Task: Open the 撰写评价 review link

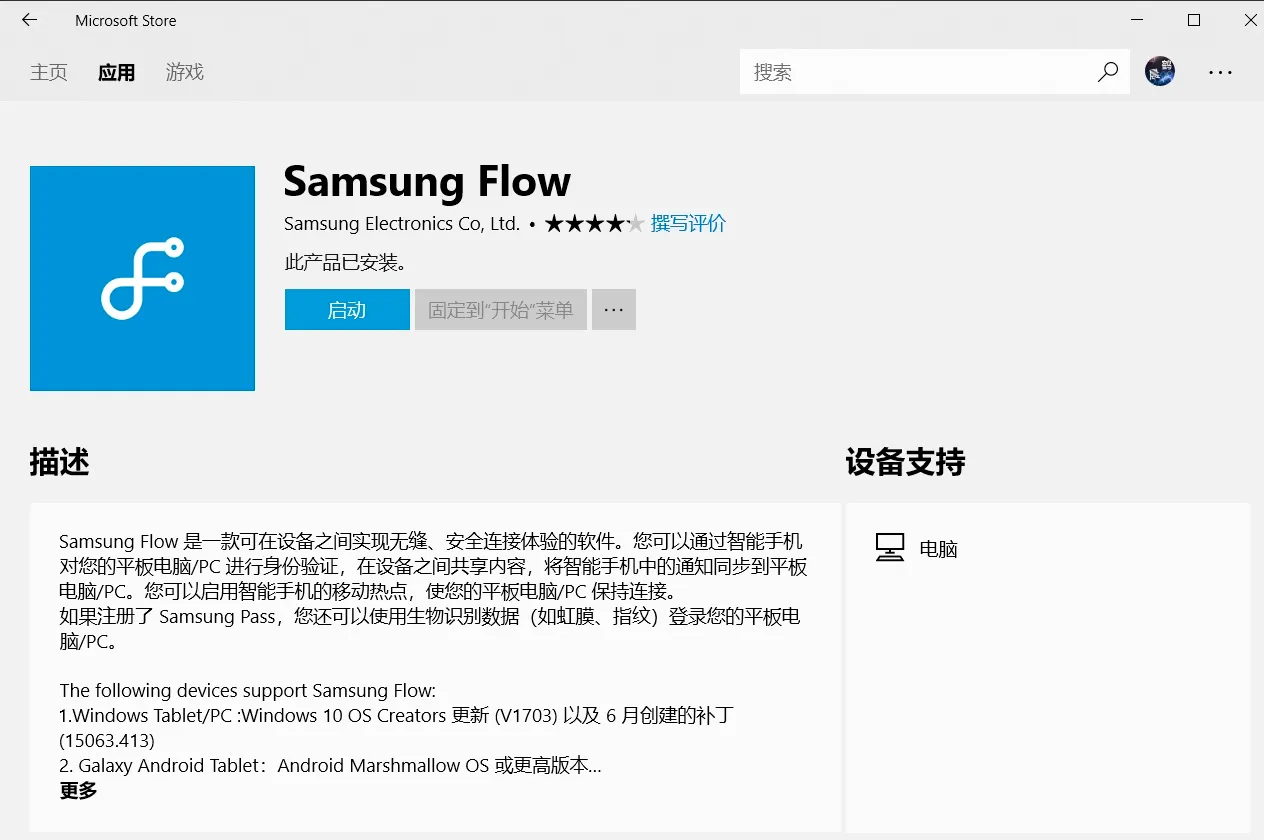Action: (688, 224)
